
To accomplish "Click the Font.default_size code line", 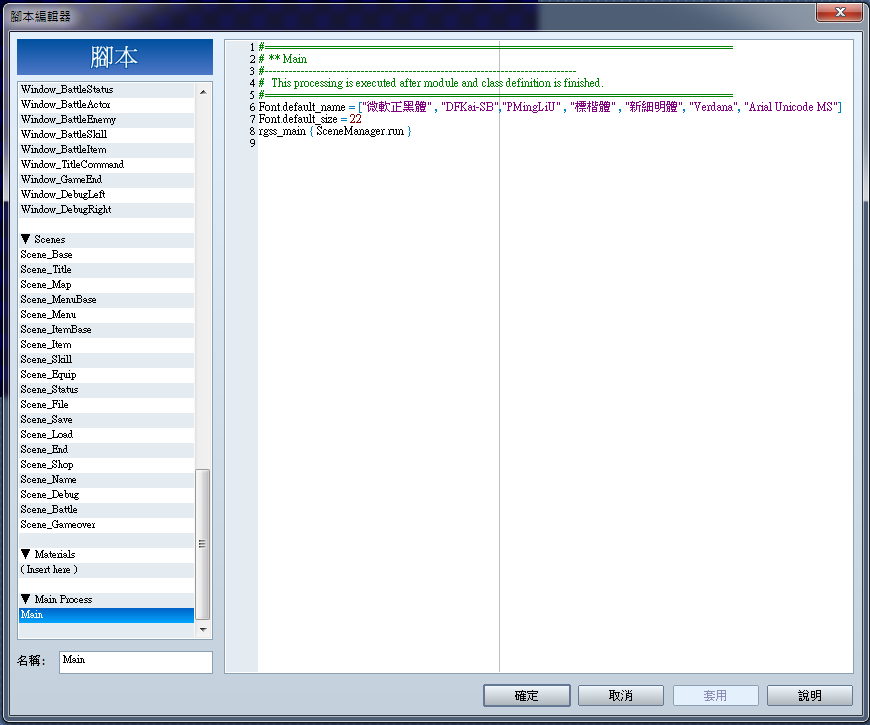I will (310, 119).
